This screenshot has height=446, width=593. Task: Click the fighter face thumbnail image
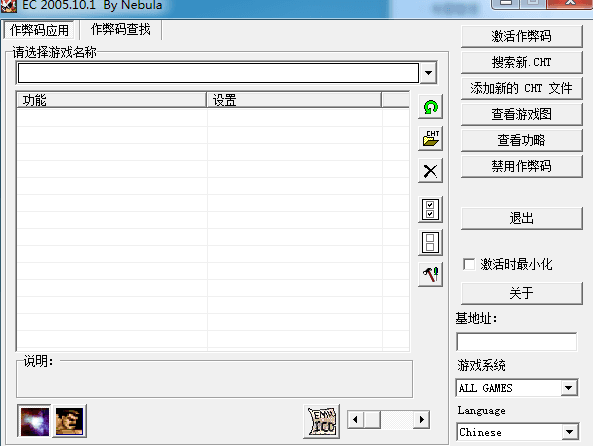click(70, 421)
